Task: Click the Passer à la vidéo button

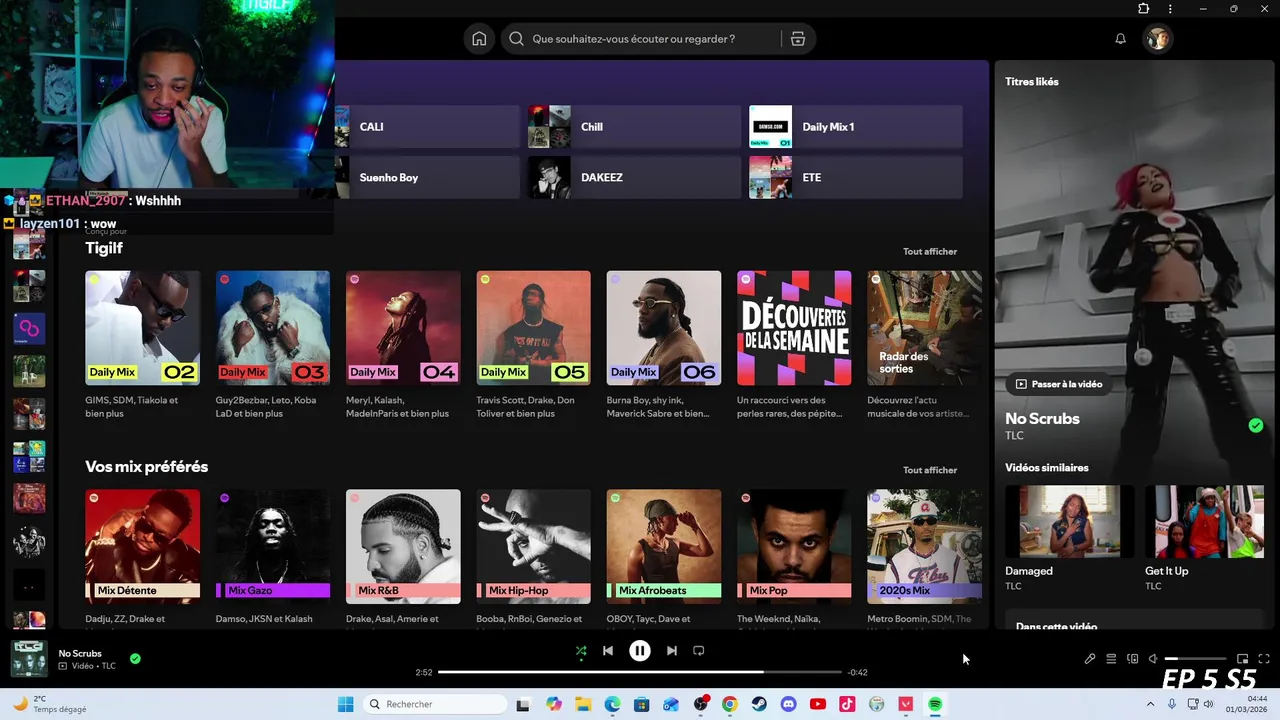Action: [1059, 384]
